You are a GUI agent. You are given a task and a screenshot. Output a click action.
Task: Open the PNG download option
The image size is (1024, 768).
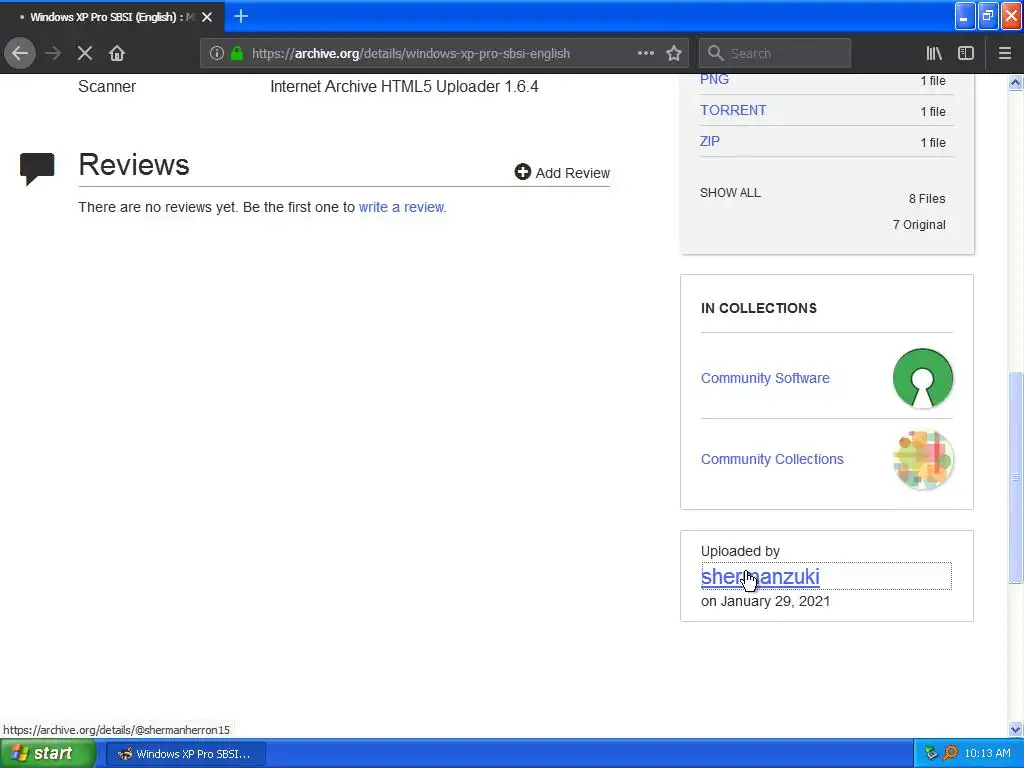coord(714,80)
